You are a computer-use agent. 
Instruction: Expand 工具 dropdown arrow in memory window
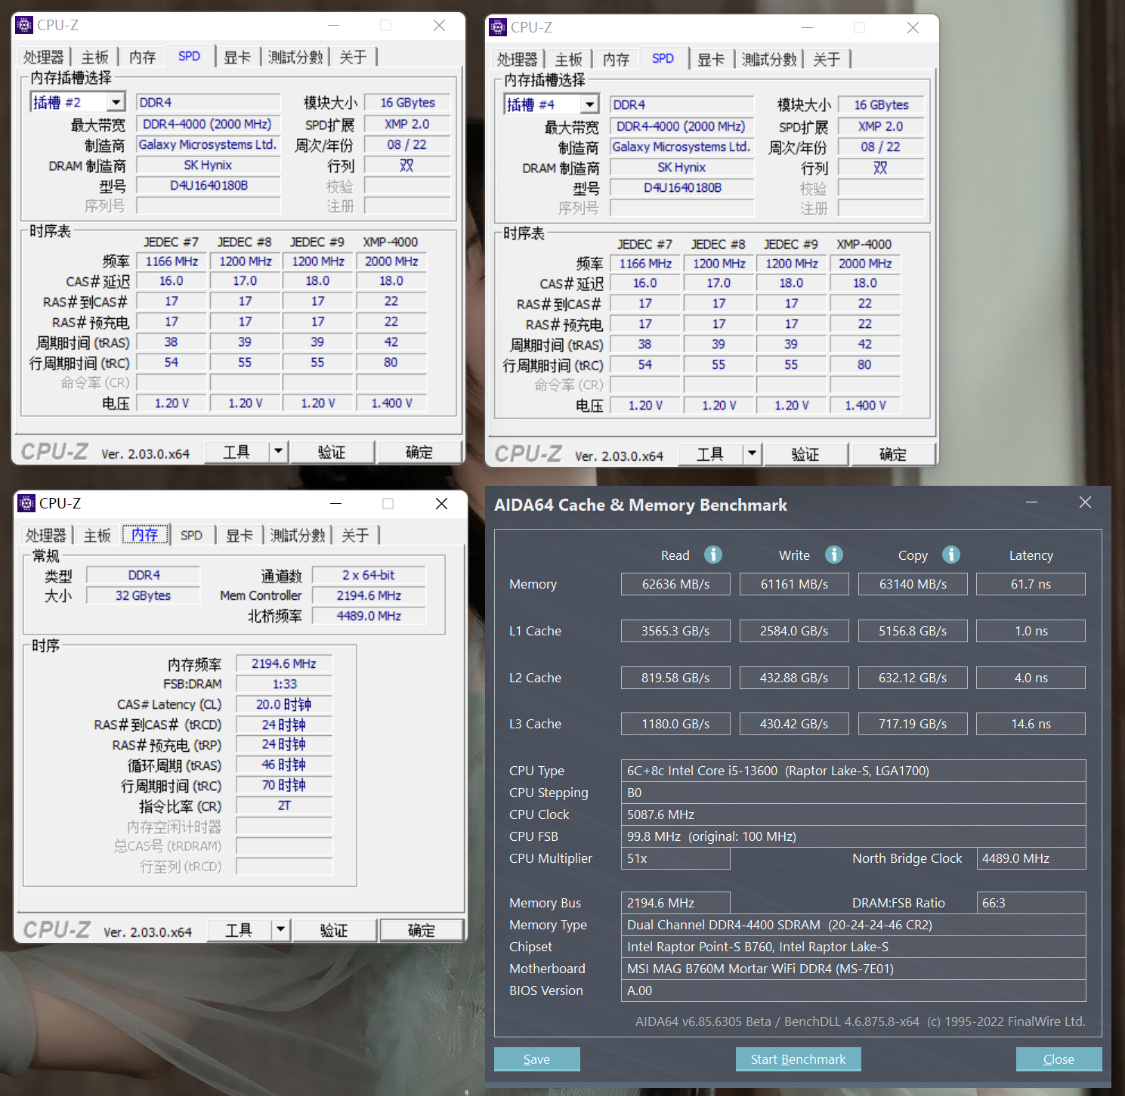tap(281, 930)
